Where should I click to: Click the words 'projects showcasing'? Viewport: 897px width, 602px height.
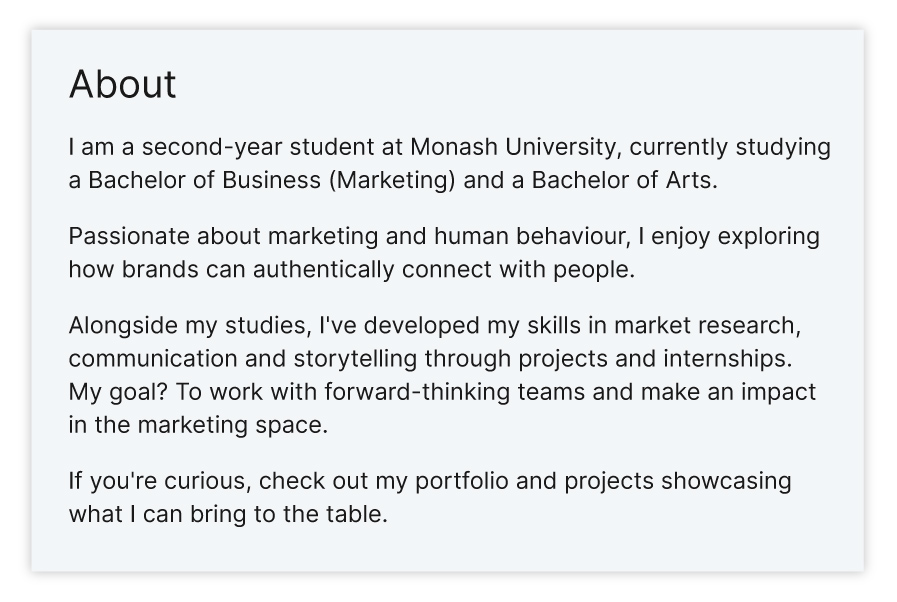678,481
